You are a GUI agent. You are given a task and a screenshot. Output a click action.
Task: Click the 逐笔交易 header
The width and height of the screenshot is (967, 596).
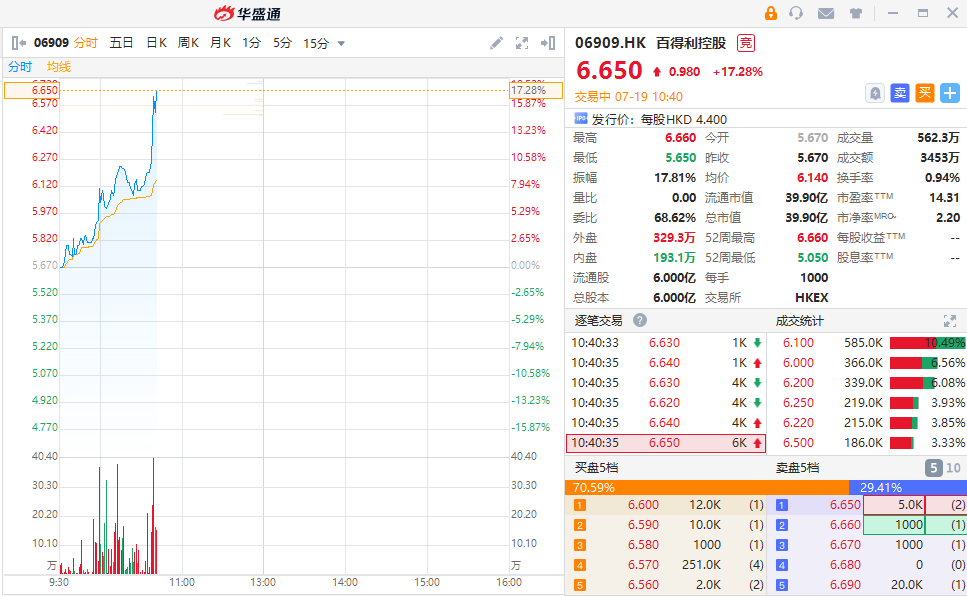tap(598, 320)
